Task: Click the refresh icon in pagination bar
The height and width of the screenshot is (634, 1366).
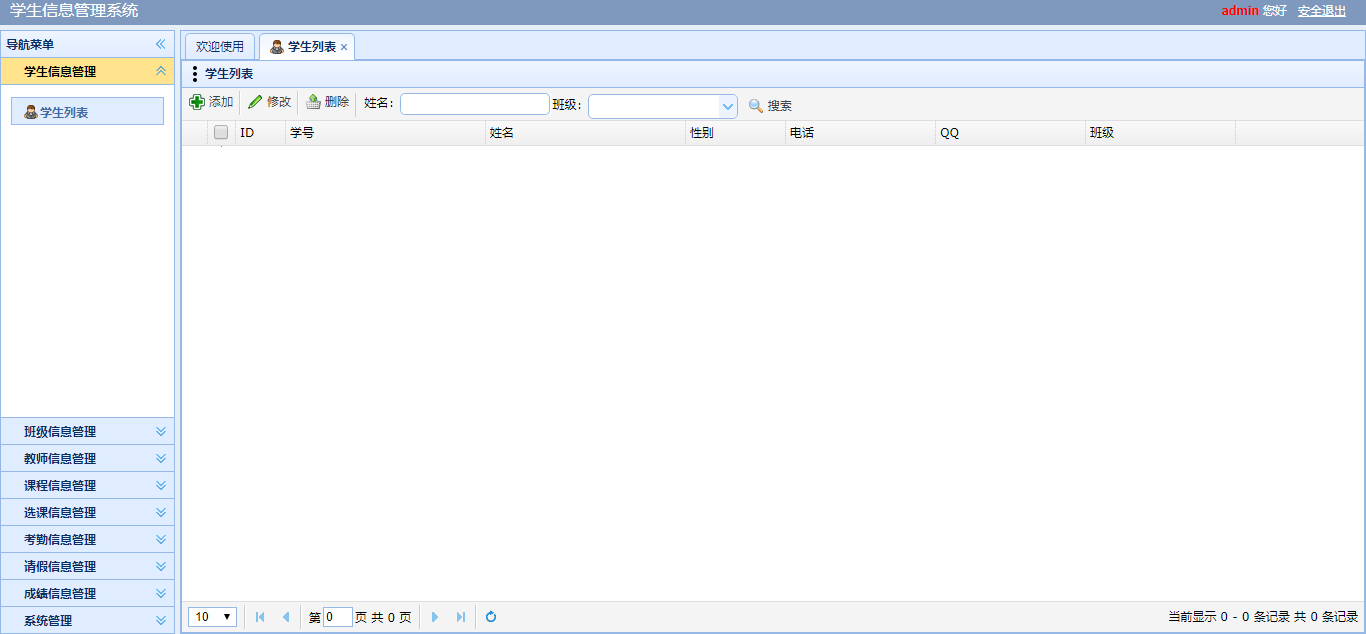Action: [x=491, y=617]
